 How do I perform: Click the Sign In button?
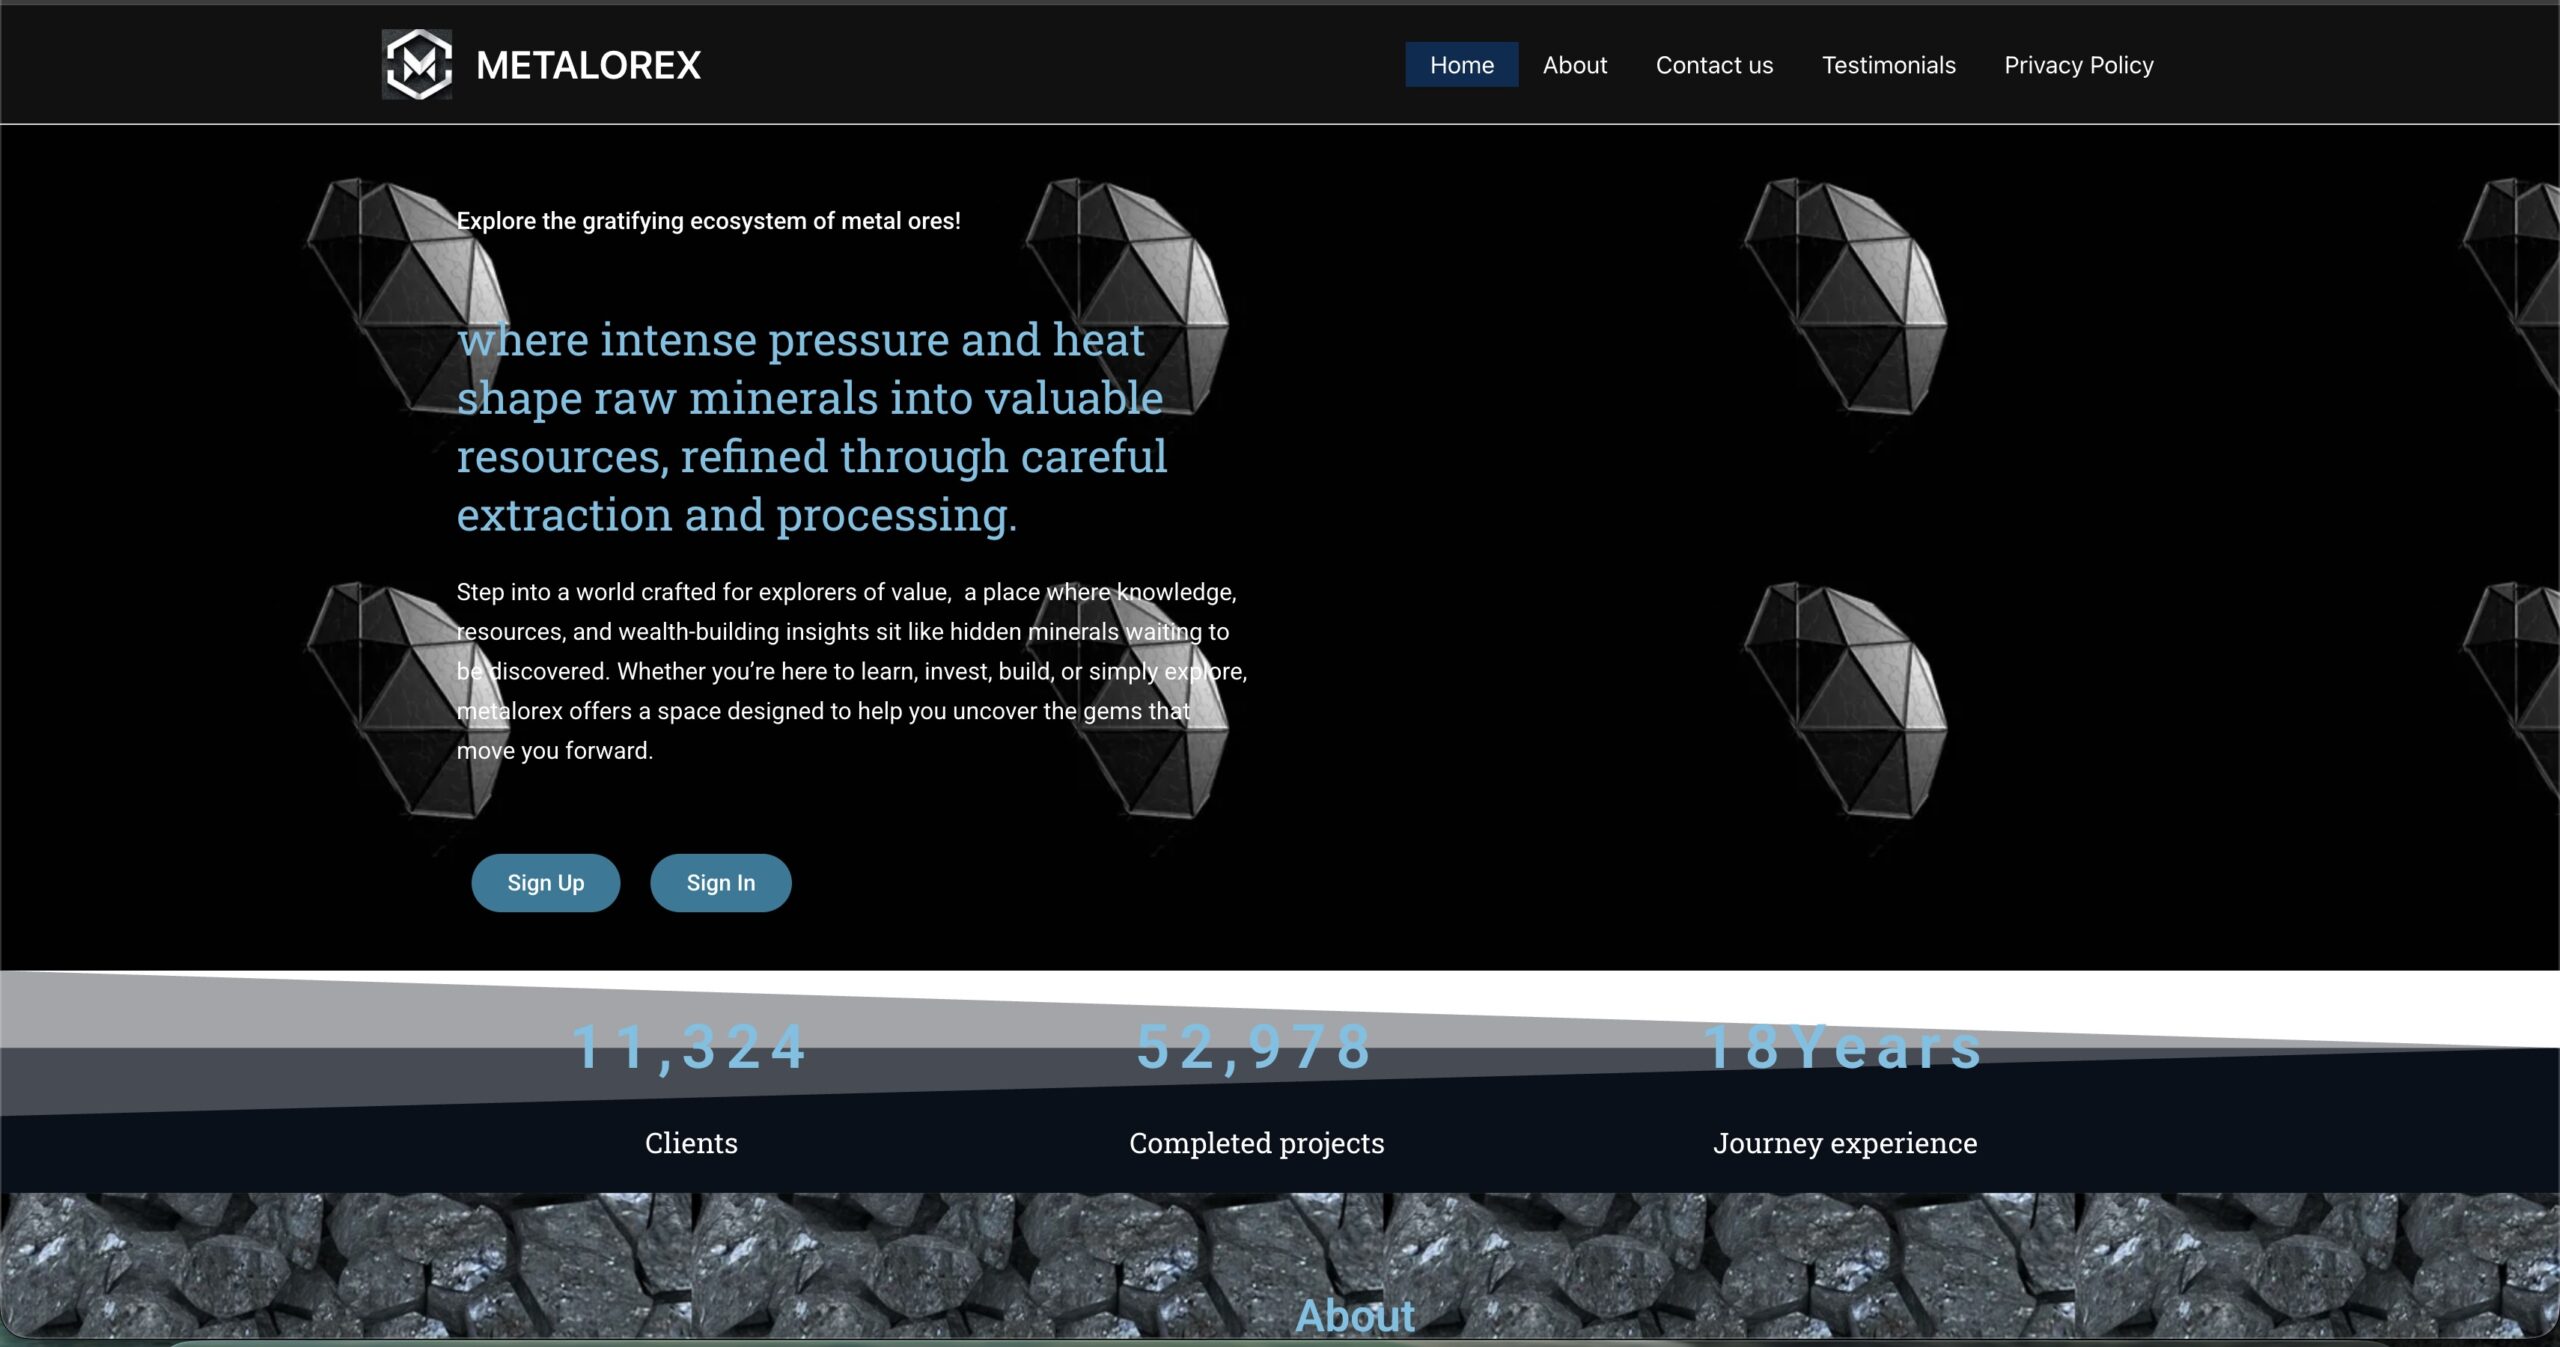[720, 883]
